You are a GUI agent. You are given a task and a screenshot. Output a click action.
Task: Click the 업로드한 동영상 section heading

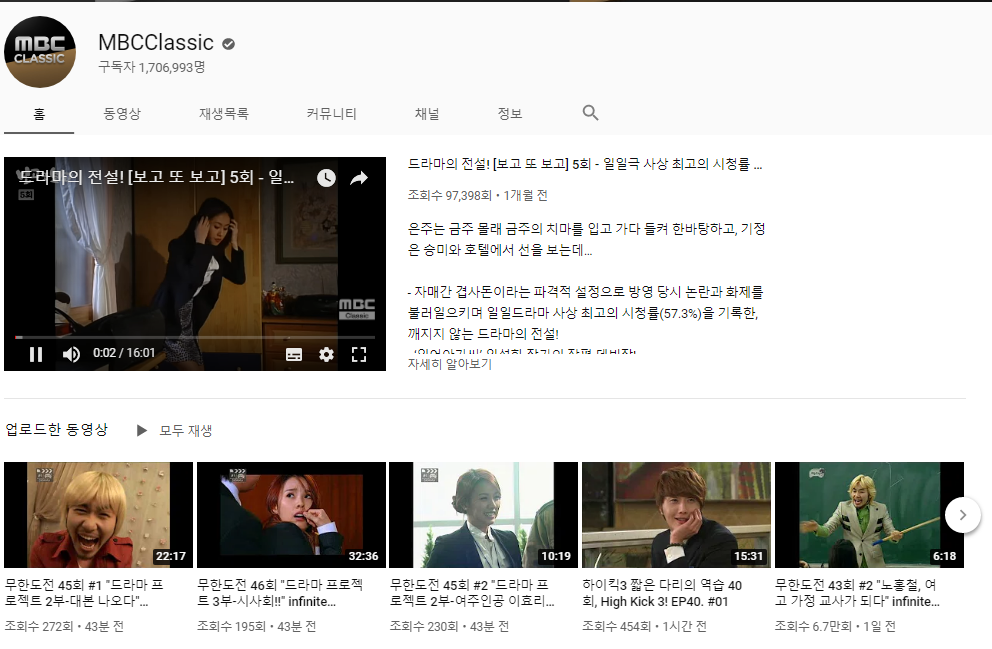click(56, 430)
